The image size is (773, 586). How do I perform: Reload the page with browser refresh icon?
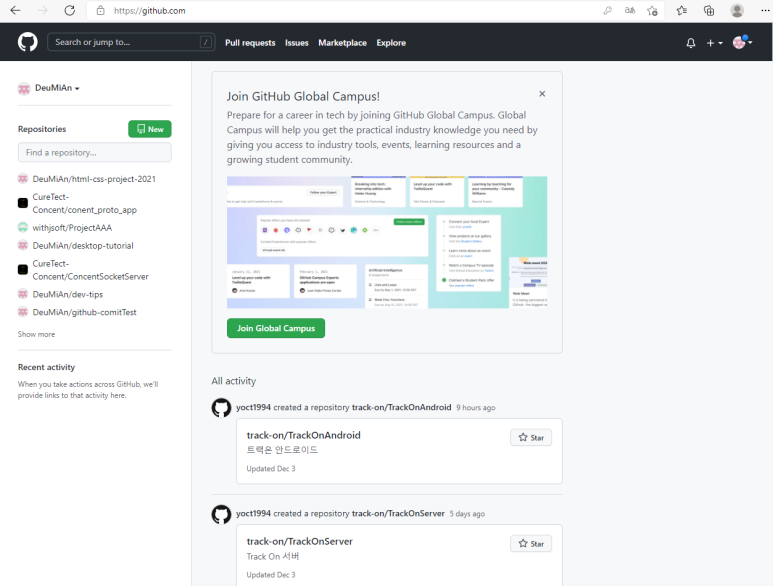[70, 10]
